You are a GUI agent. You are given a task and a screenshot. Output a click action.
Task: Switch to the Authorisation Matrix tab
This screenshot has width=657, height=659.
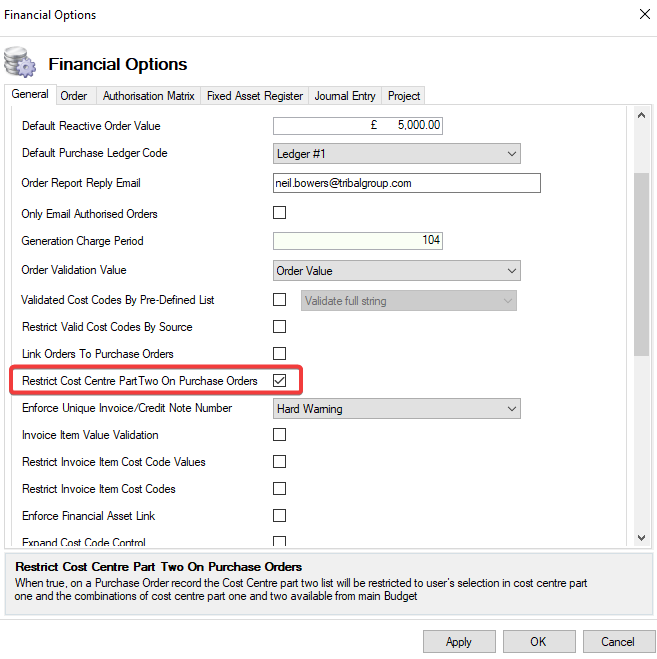149,96
